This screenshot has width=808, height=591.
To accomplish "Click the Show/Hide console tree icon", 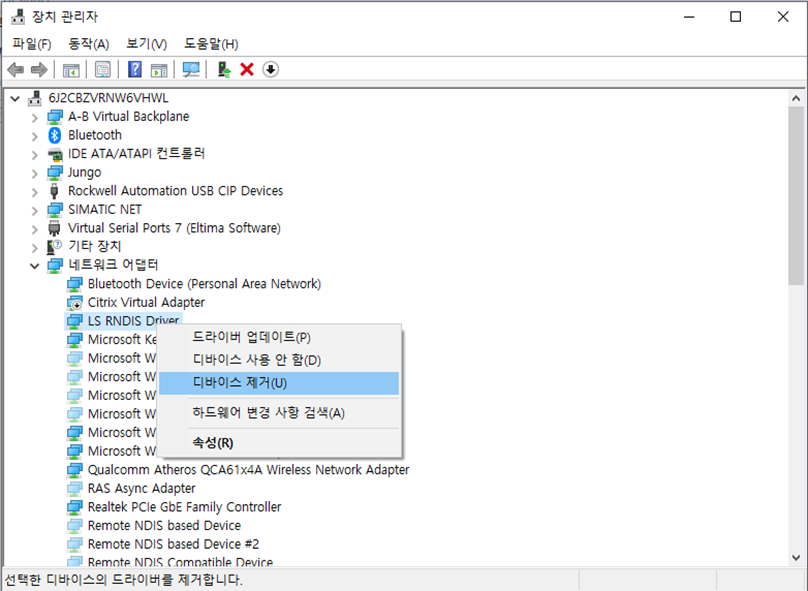I will [x=71, y=69].
